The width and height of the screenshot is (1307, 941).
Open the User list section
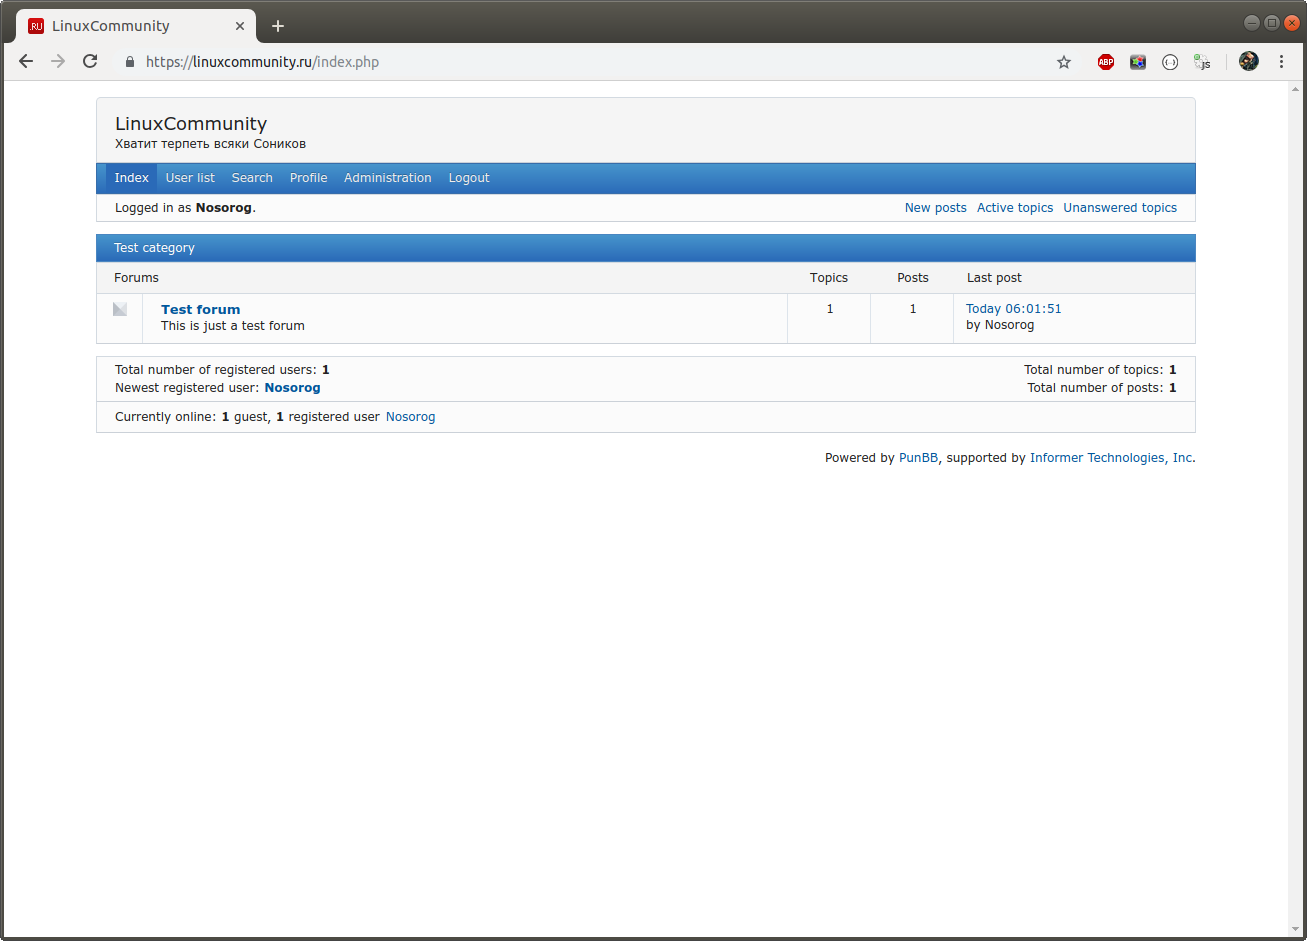tap(189, 177)
